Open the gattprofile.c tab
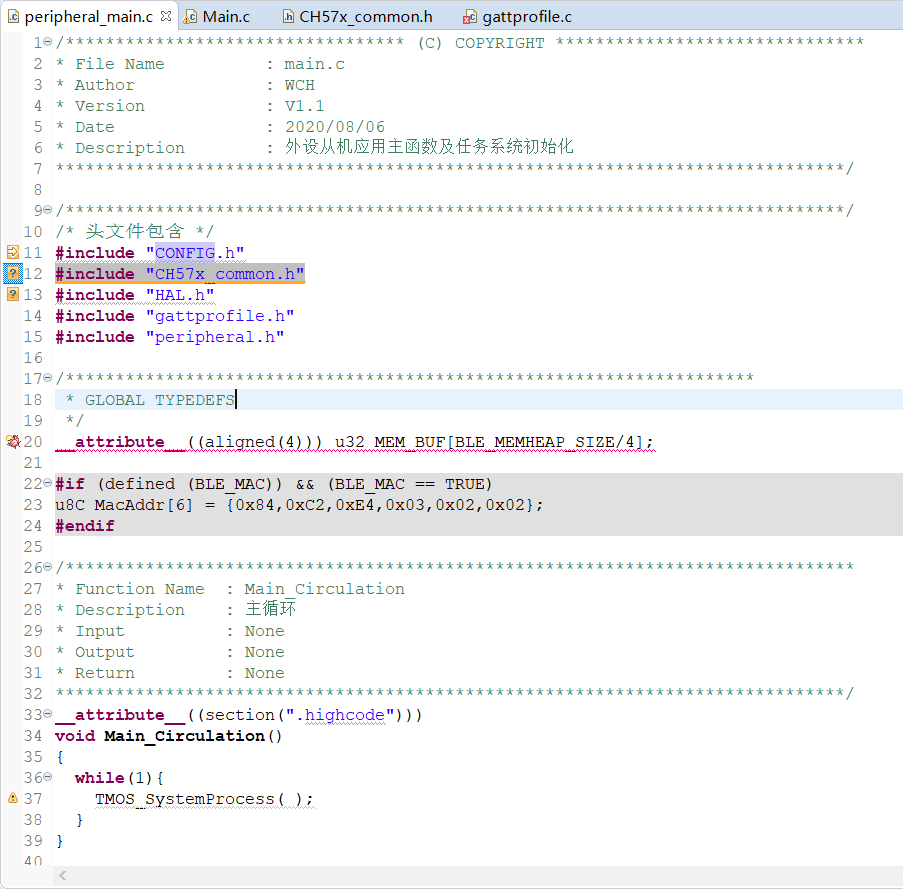 point(527,17)
